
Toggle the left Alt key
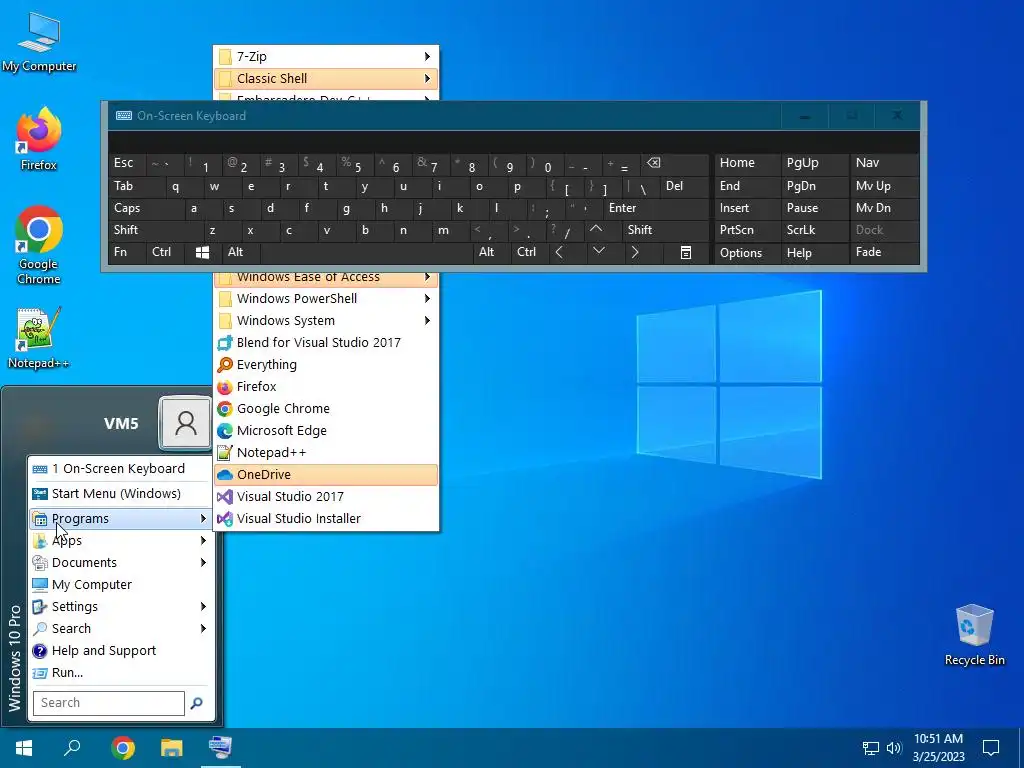pyautogui.click(x=241, y=252)
